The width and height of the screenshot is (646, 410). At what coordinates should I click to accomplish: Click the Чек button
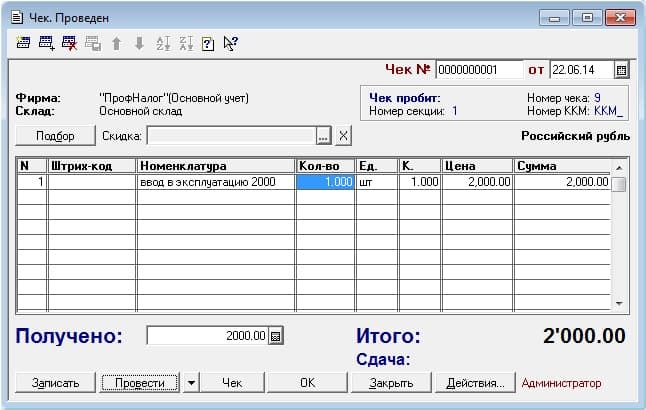click(232, 383)
